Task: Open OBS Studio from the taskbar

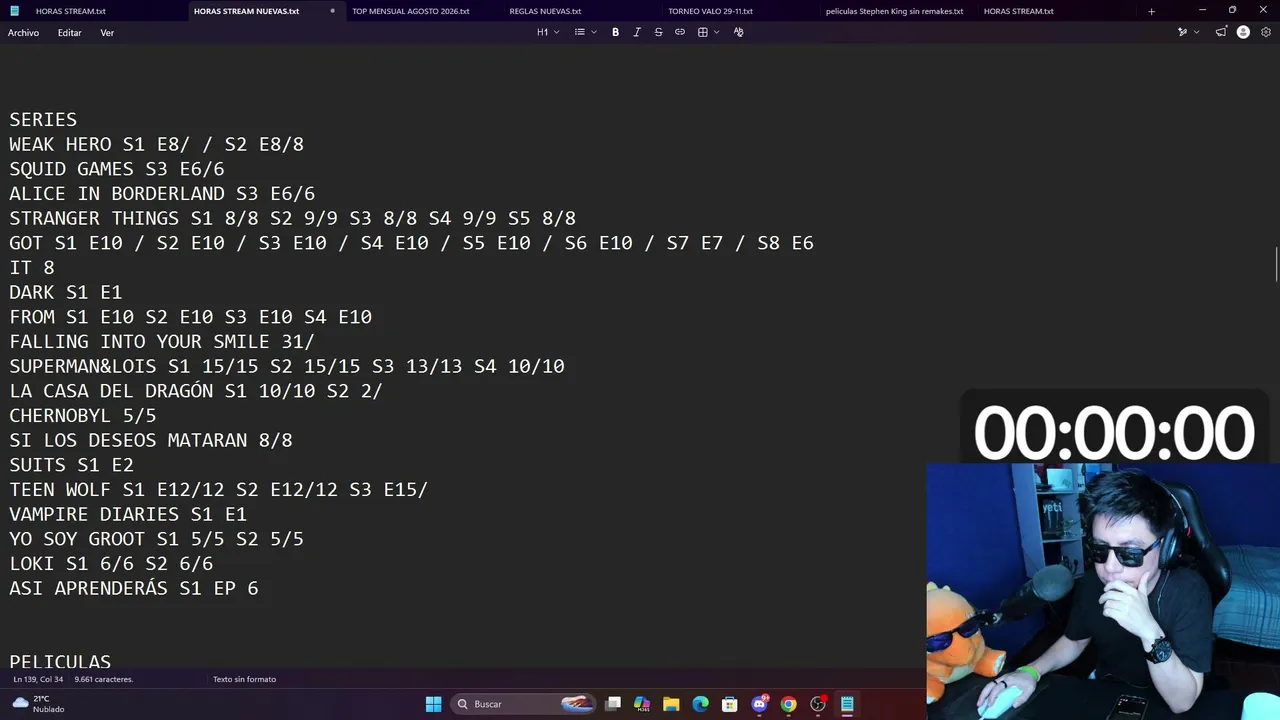Action: coord(818,704)
